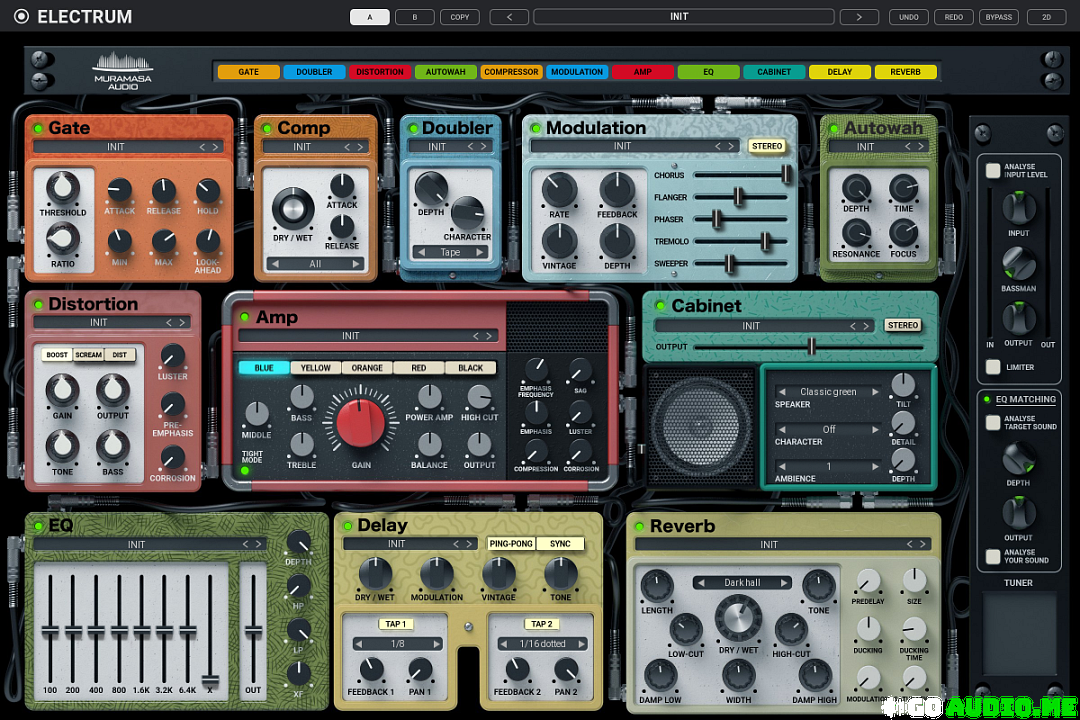The image size is (1080, 720).
Task: Click the Autowah Focus knob
Action: pos(903,234)
